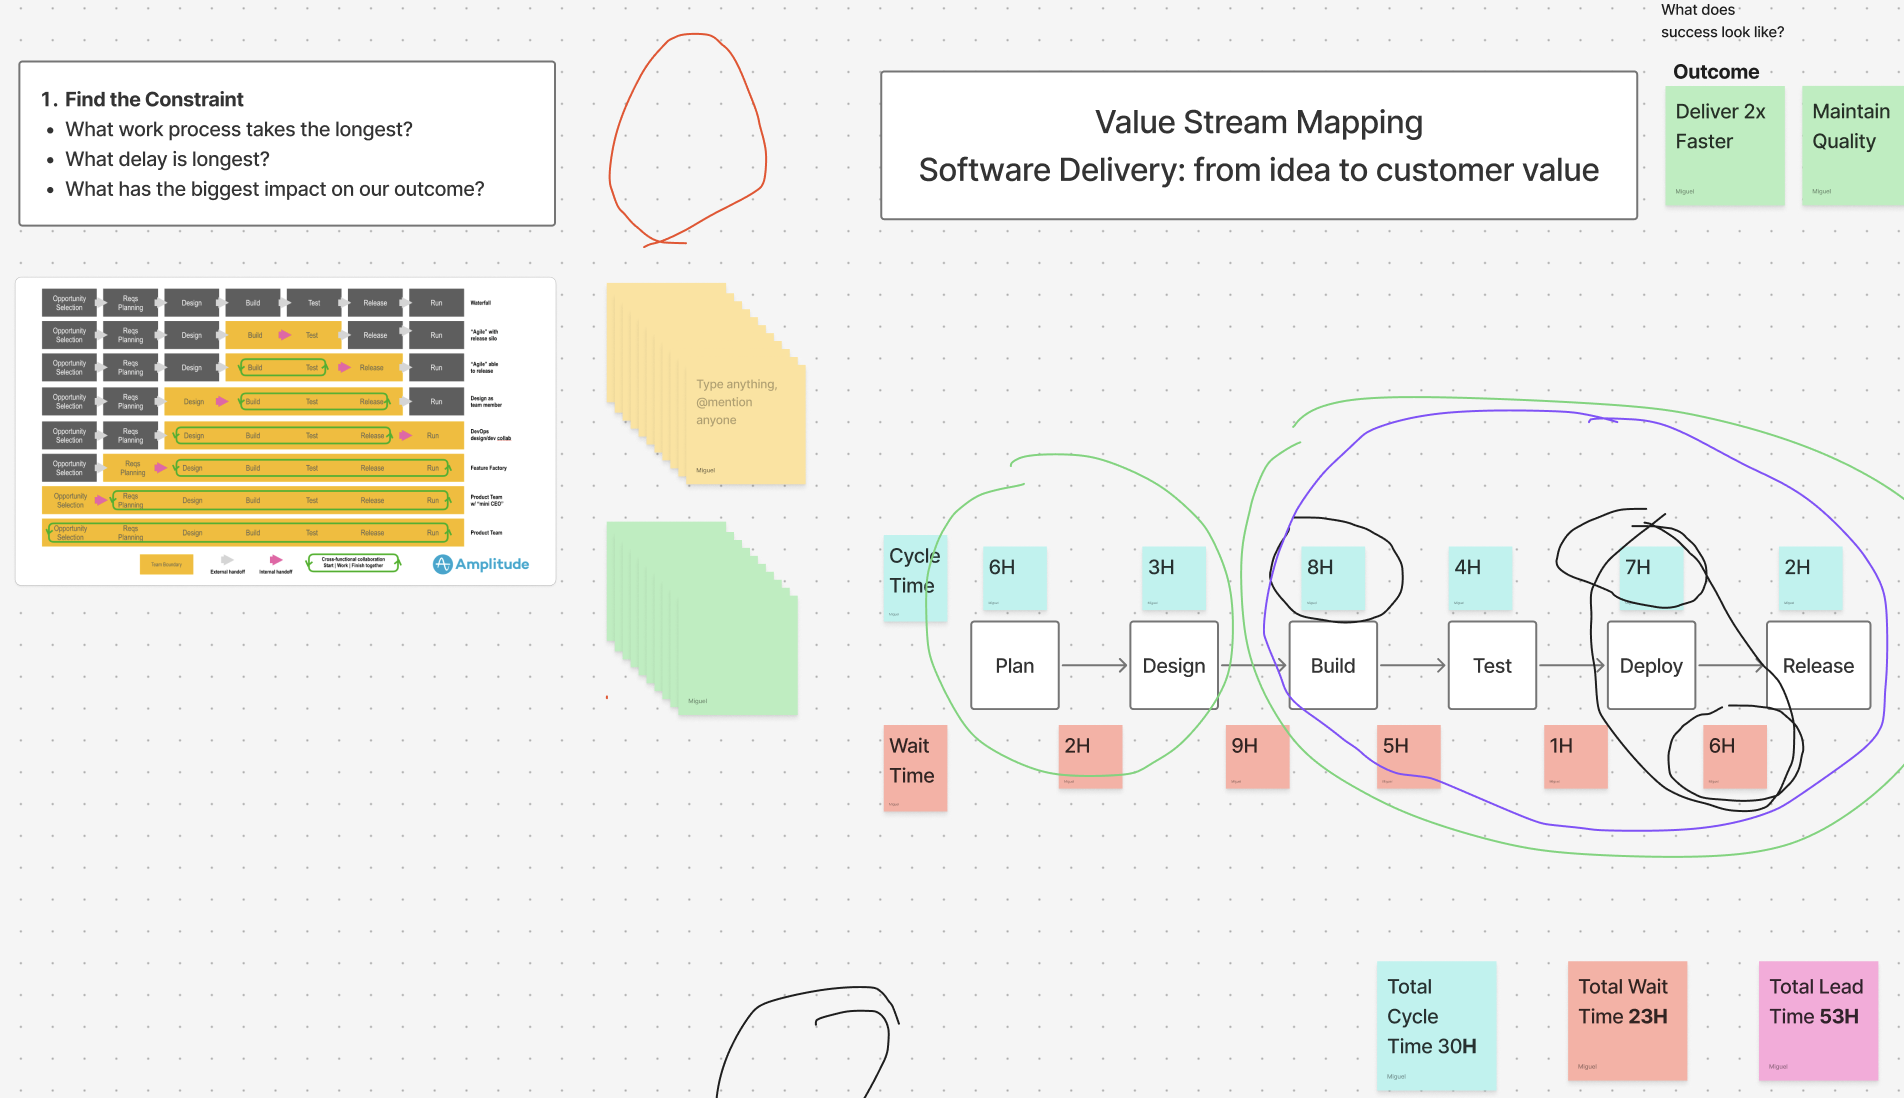Click the 'Deliver 2x Faster' sticky note
This screenshot has width=1904, height=1098.
point(1724,146)
